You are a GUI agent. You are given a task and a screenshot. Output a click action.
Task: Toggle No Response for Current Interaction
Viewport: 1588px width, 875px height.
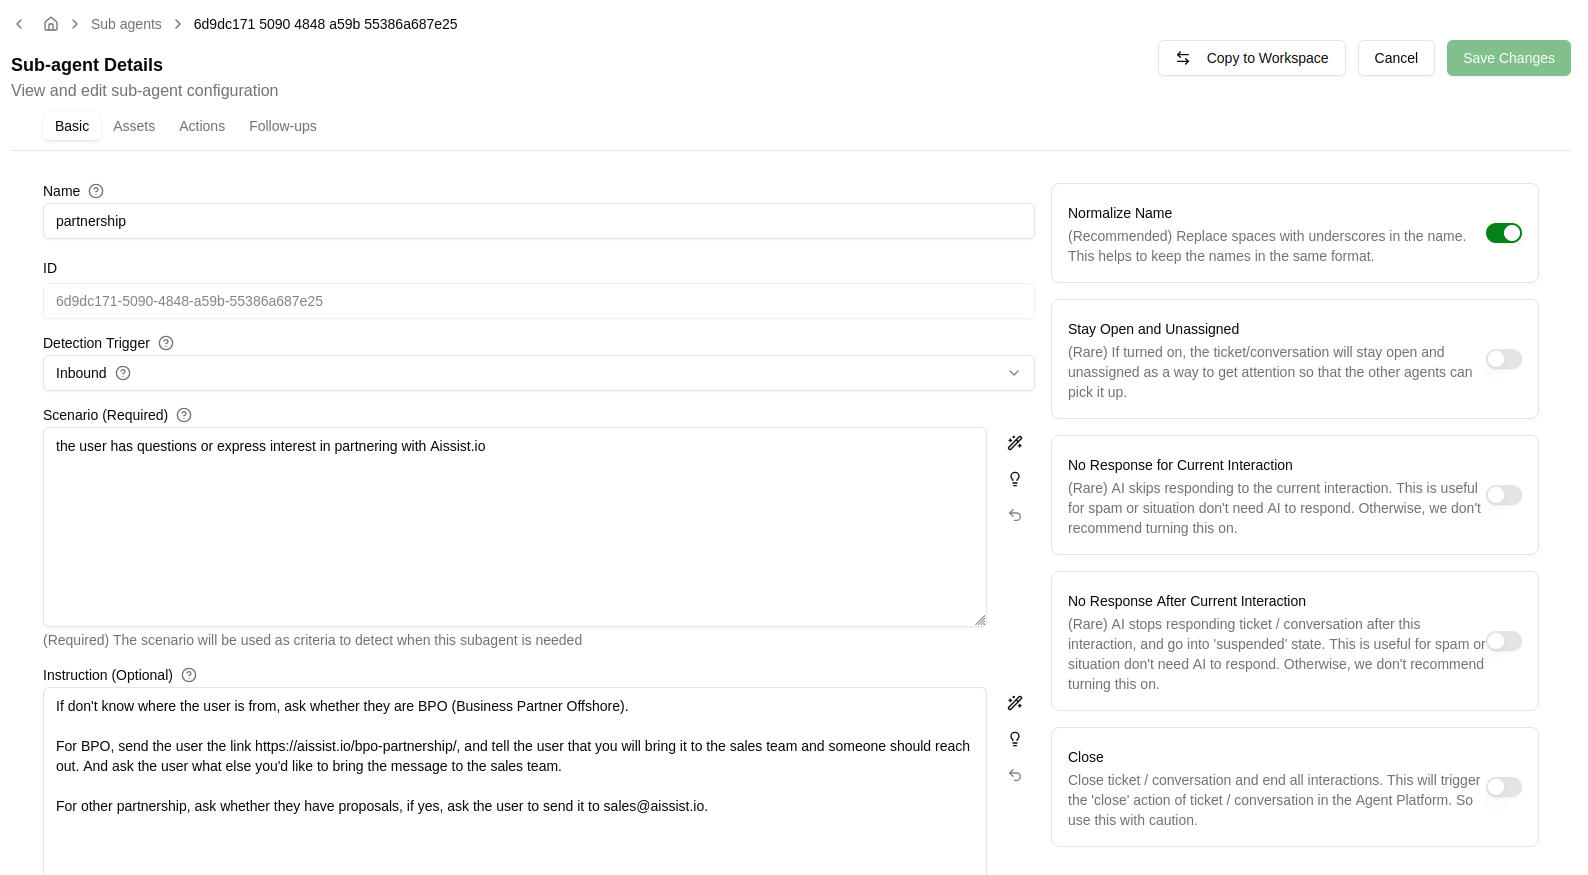coord(1503,495)
